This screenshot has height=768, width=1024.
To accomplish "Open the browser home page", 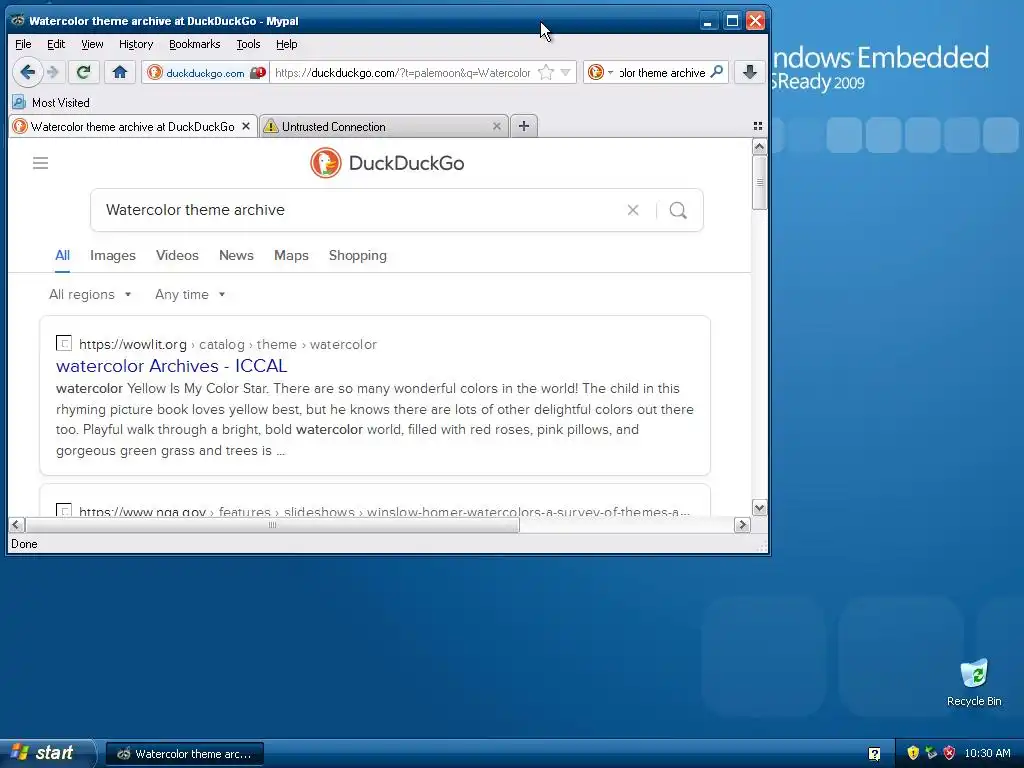I will (120, 72).
